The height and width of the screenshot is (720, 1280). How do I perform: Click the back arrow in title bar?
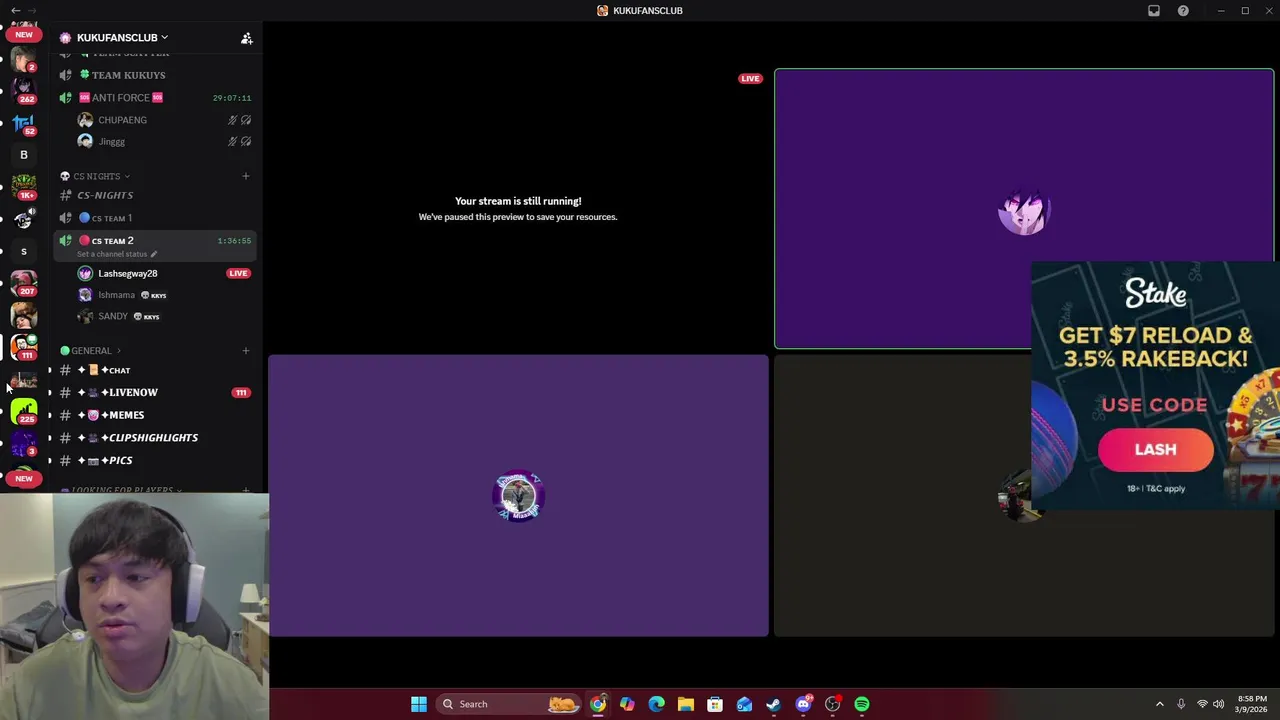[x=15, y=10]
